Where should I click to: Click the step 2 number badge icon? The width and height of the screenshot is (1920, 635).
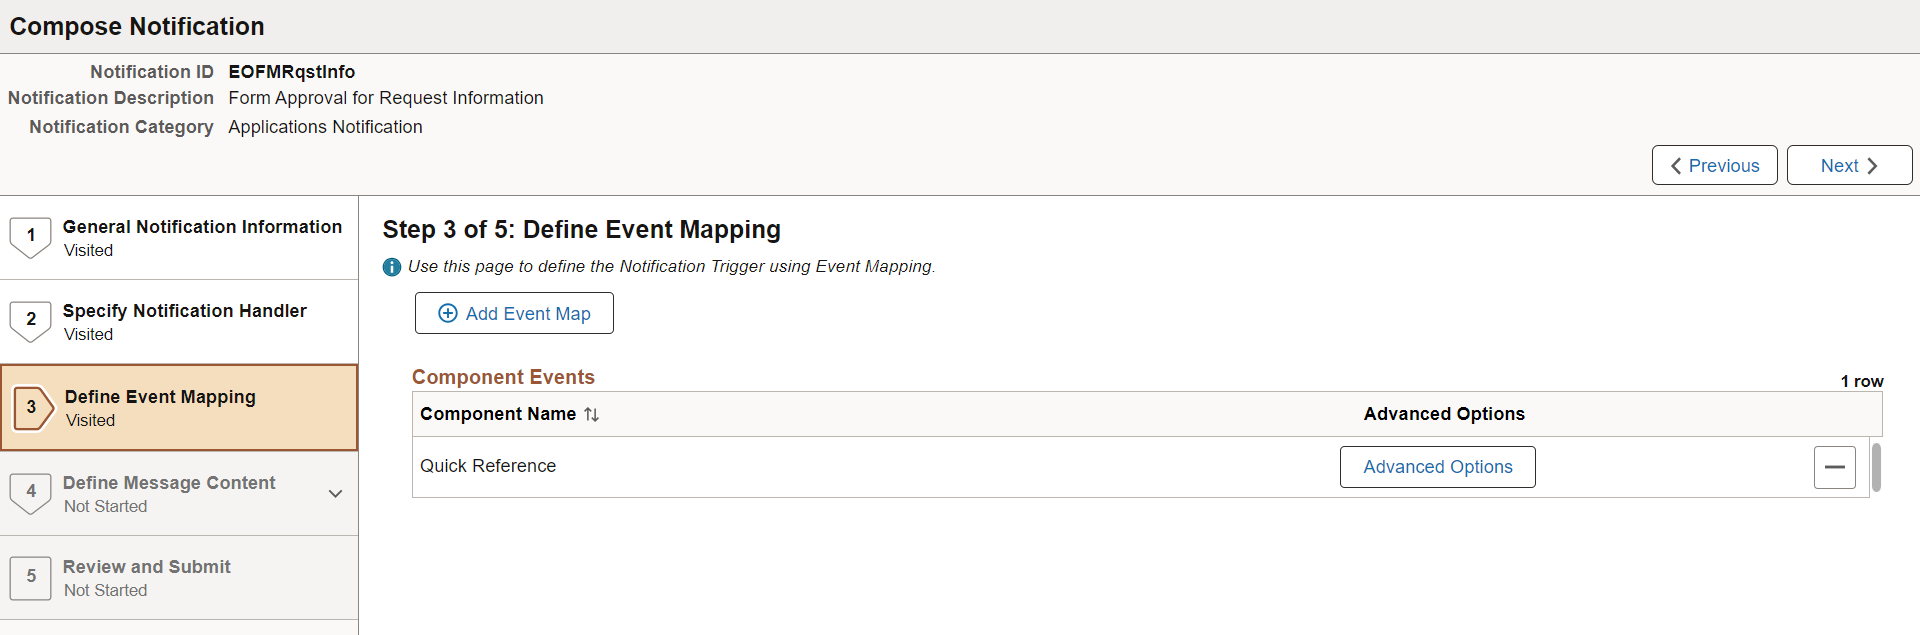coord(30,321)
